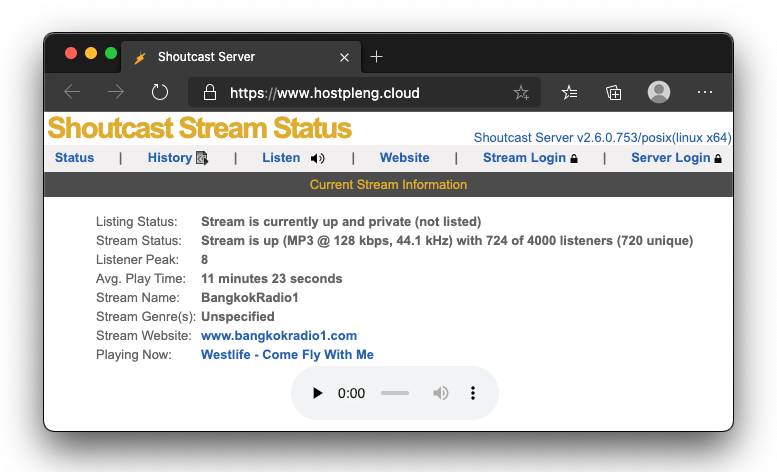777x472 pixels.
Task: Click the Listener Peak value 8
Action: 204,260
